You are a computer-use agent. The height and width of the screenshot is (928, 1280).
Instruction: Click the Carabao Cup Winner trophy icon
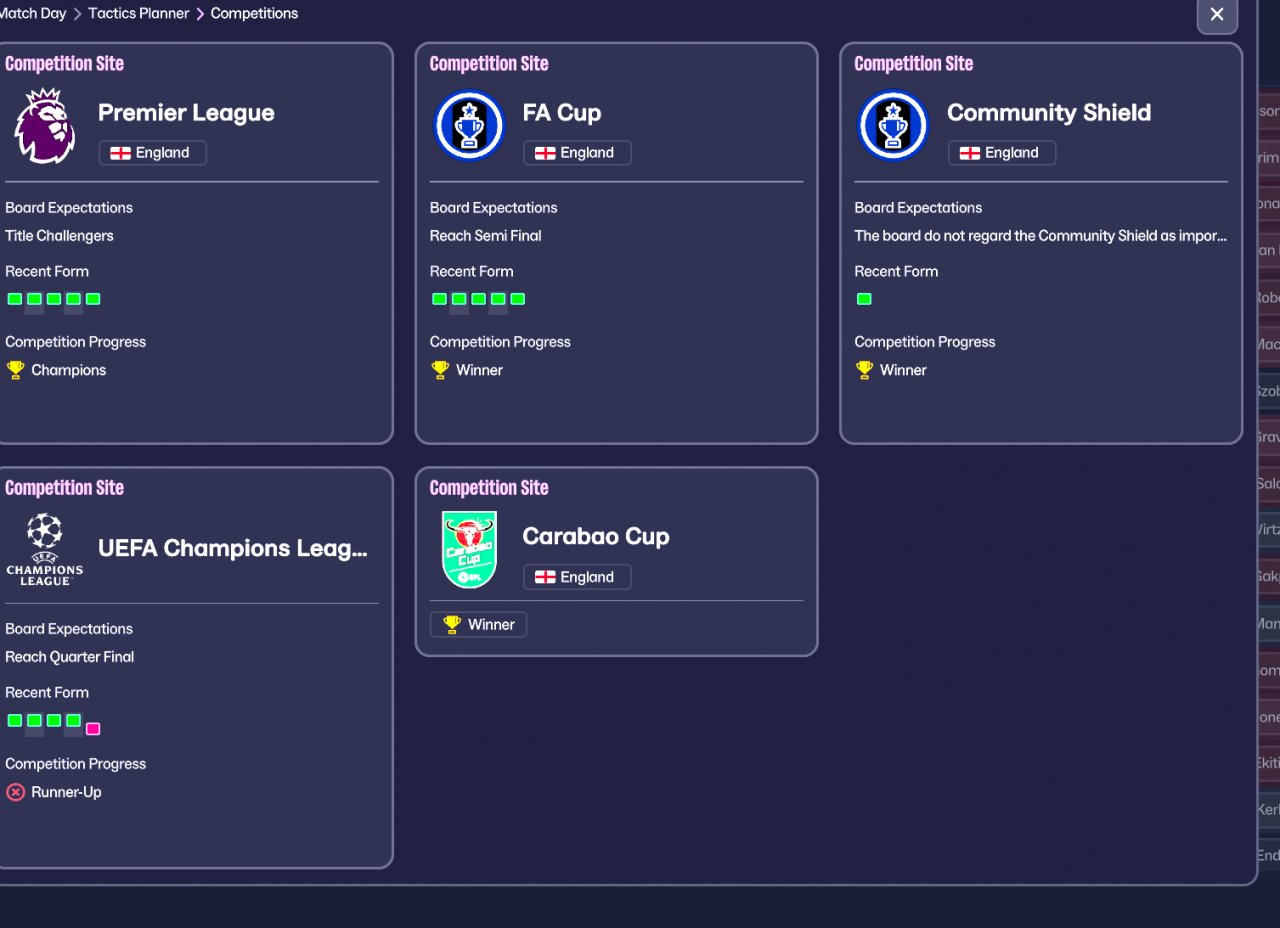pyautogui.click(x=452, y=624)
